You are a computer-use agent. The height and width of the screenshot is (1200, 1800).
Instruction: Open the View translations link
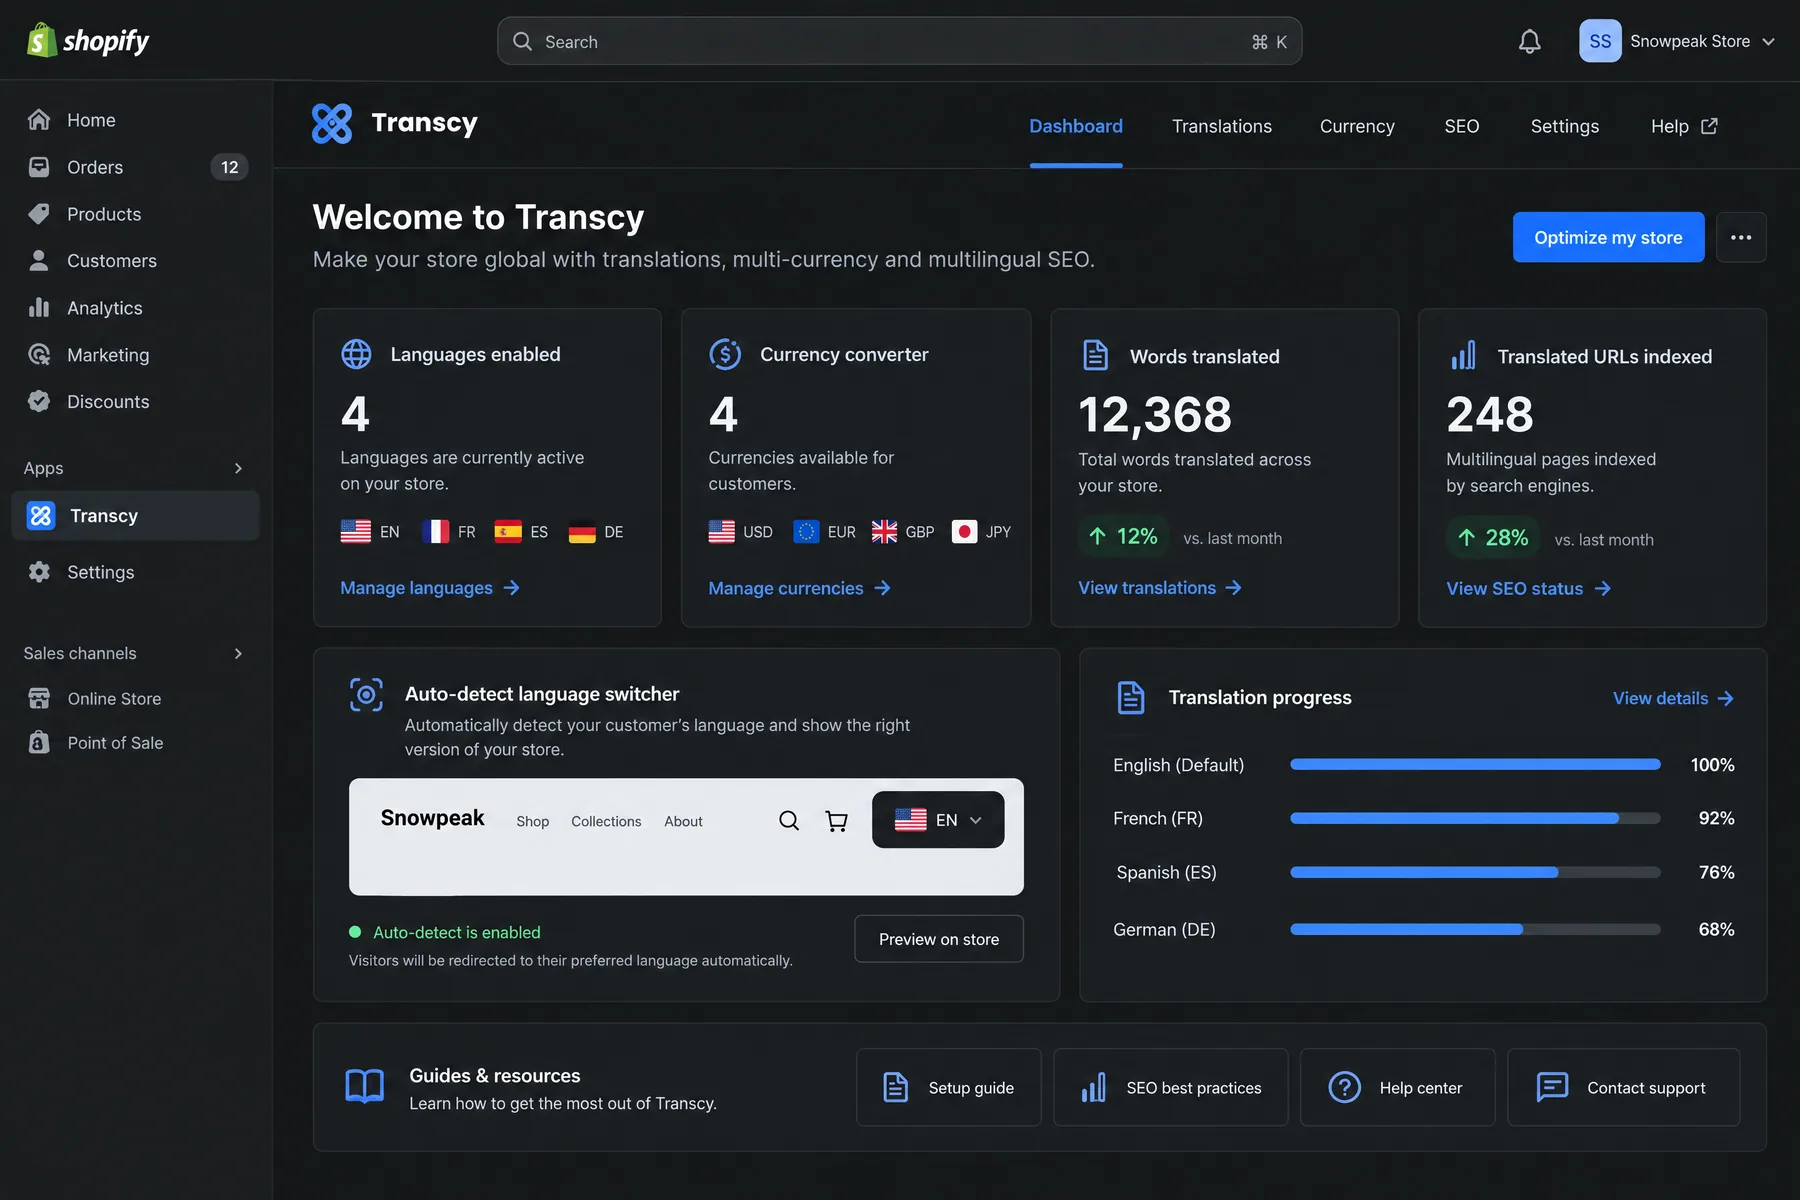pyautogui.click(x=1160, y=588)
